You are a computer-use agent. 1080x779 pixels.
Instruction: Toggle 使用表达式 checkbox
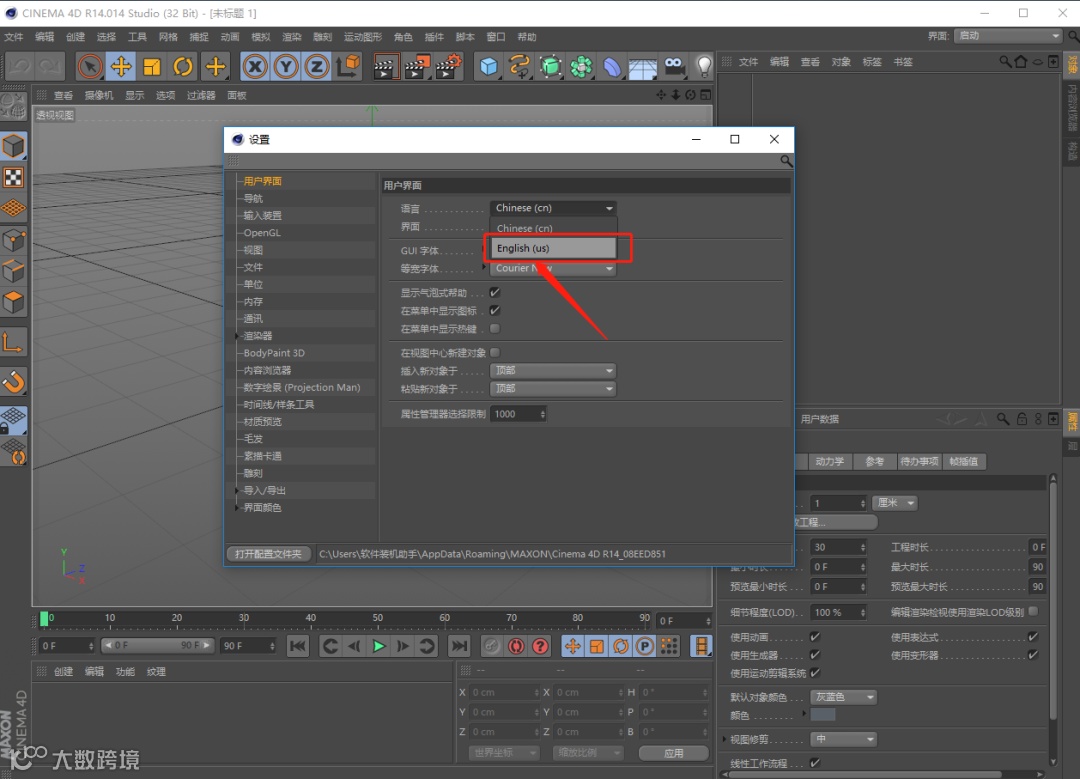[1032, 636]
